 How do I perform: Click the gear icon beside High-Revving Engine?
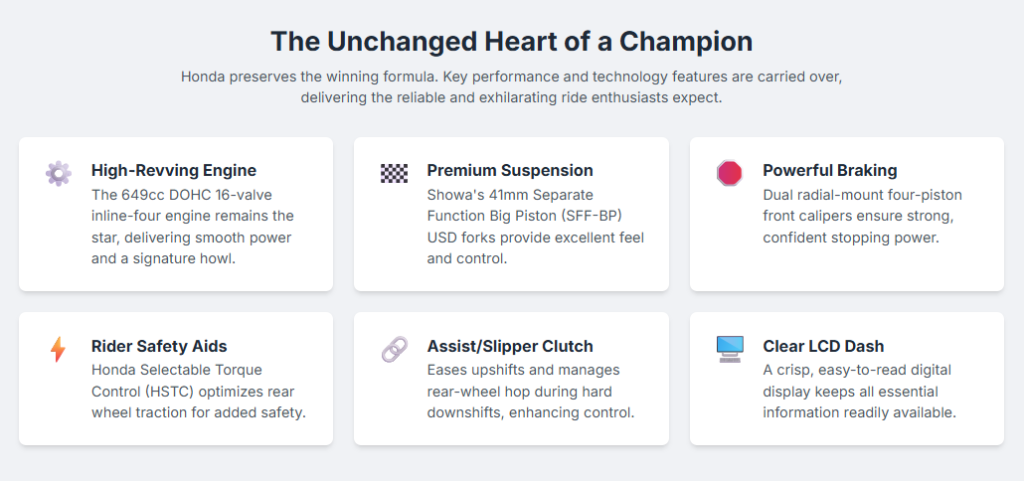58,173
